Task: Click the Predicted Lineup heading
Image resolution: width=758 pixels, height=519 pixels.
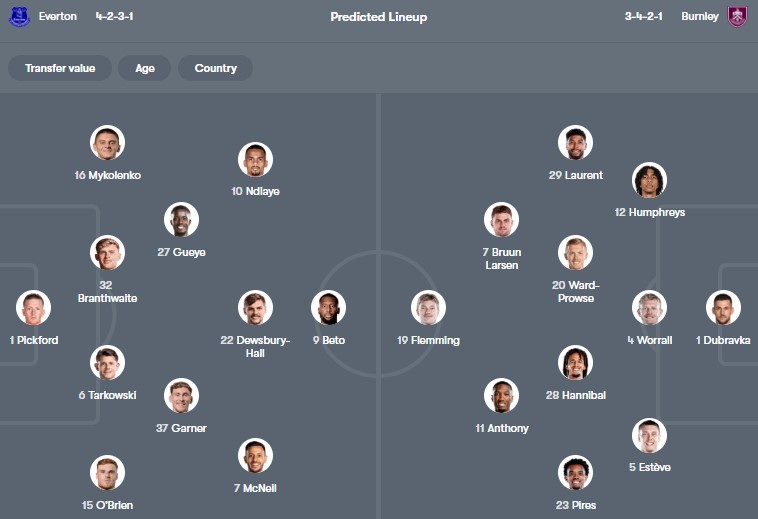Action: point(378,17)
